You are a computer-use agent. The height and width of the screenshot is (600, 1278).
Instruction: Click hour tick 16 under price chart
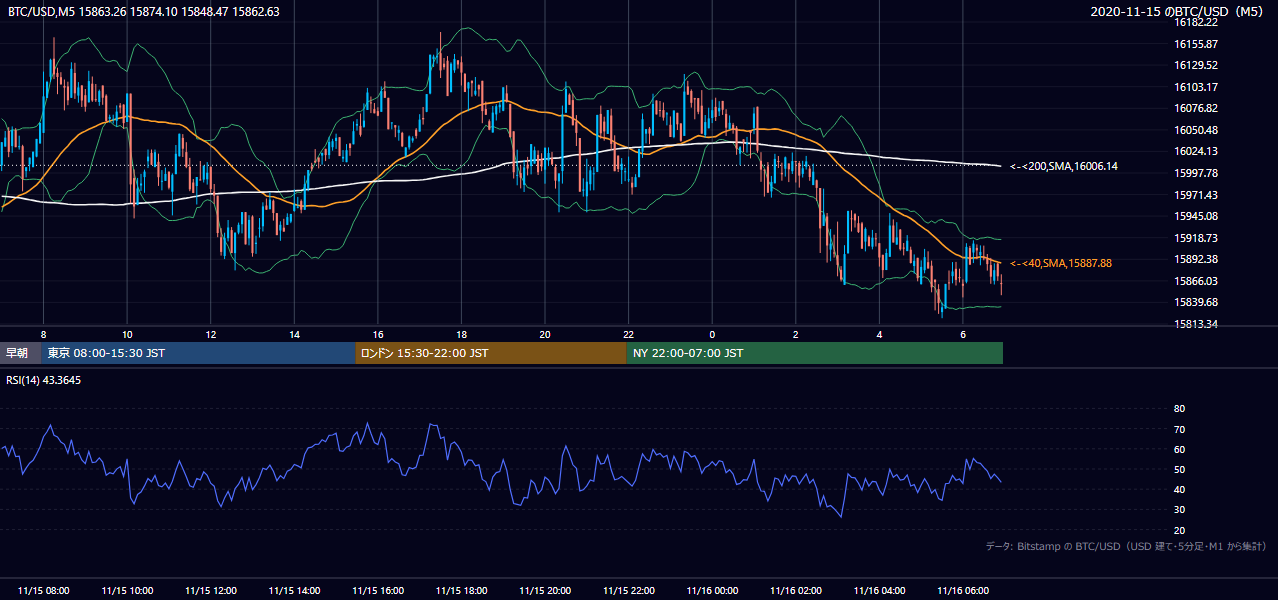pos(378,334)
